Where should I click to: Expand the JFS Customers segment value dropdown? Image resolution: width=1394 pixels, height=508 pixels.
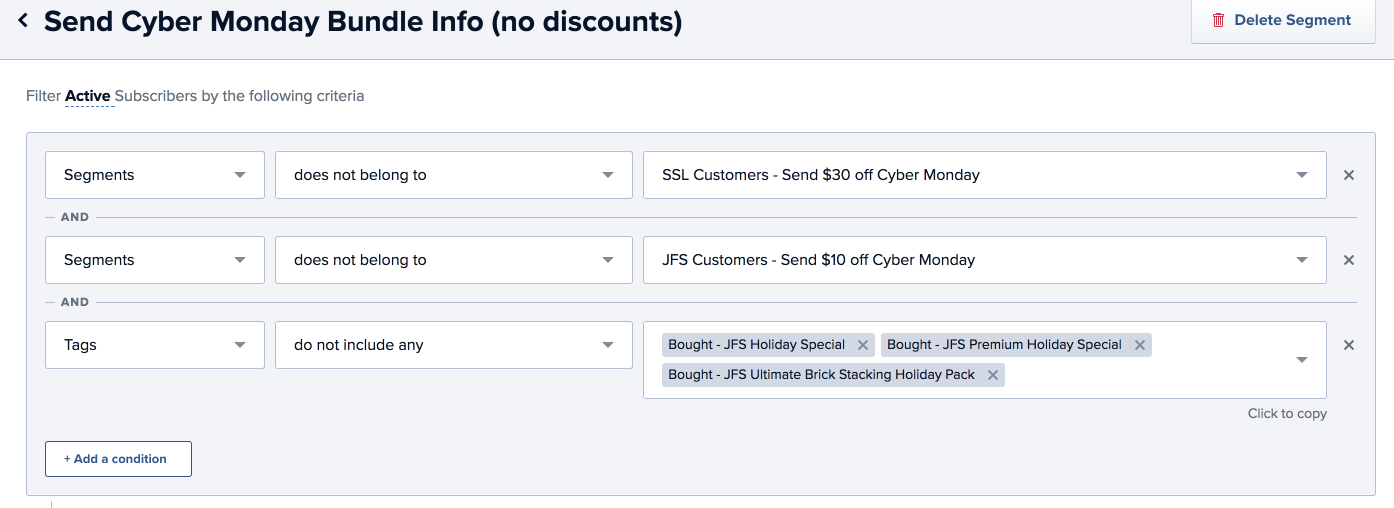(x=1301, y=260)
